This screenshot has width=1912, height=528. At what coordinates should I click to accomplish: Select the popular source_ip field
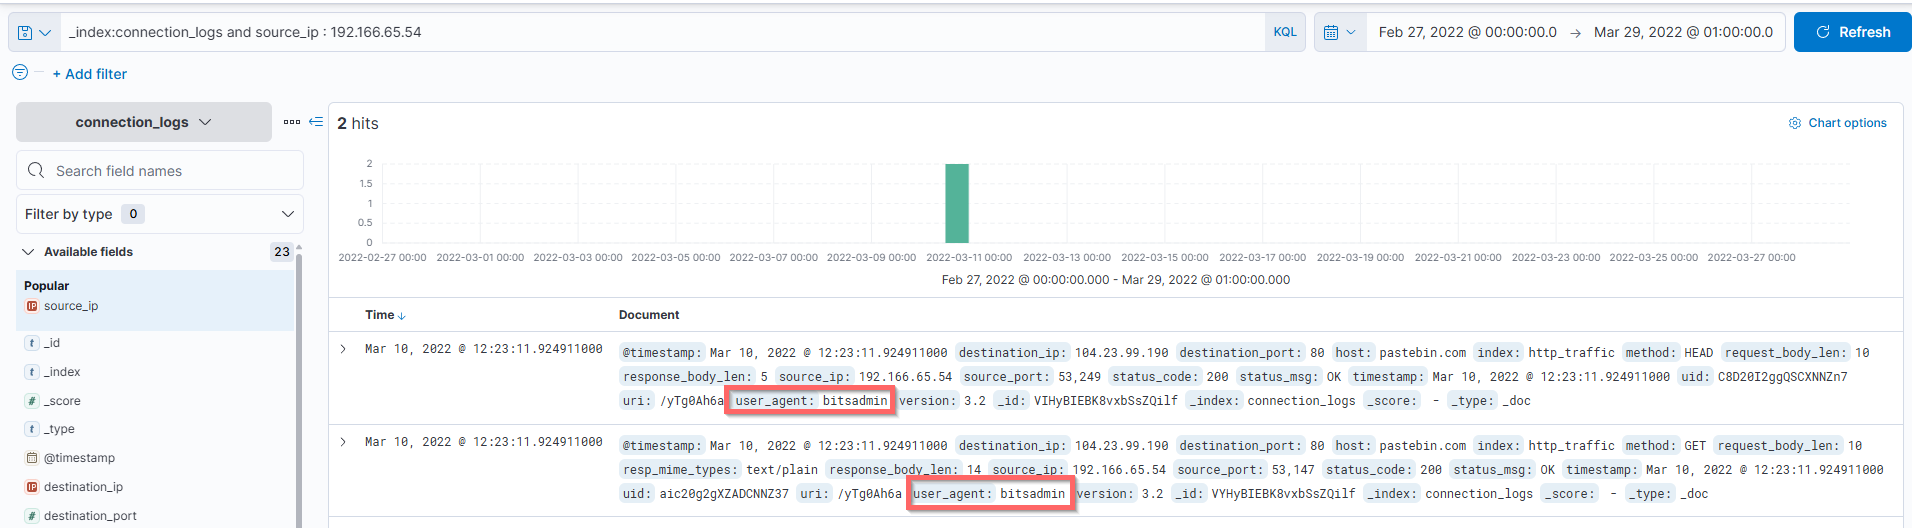[x=71, y=306]
